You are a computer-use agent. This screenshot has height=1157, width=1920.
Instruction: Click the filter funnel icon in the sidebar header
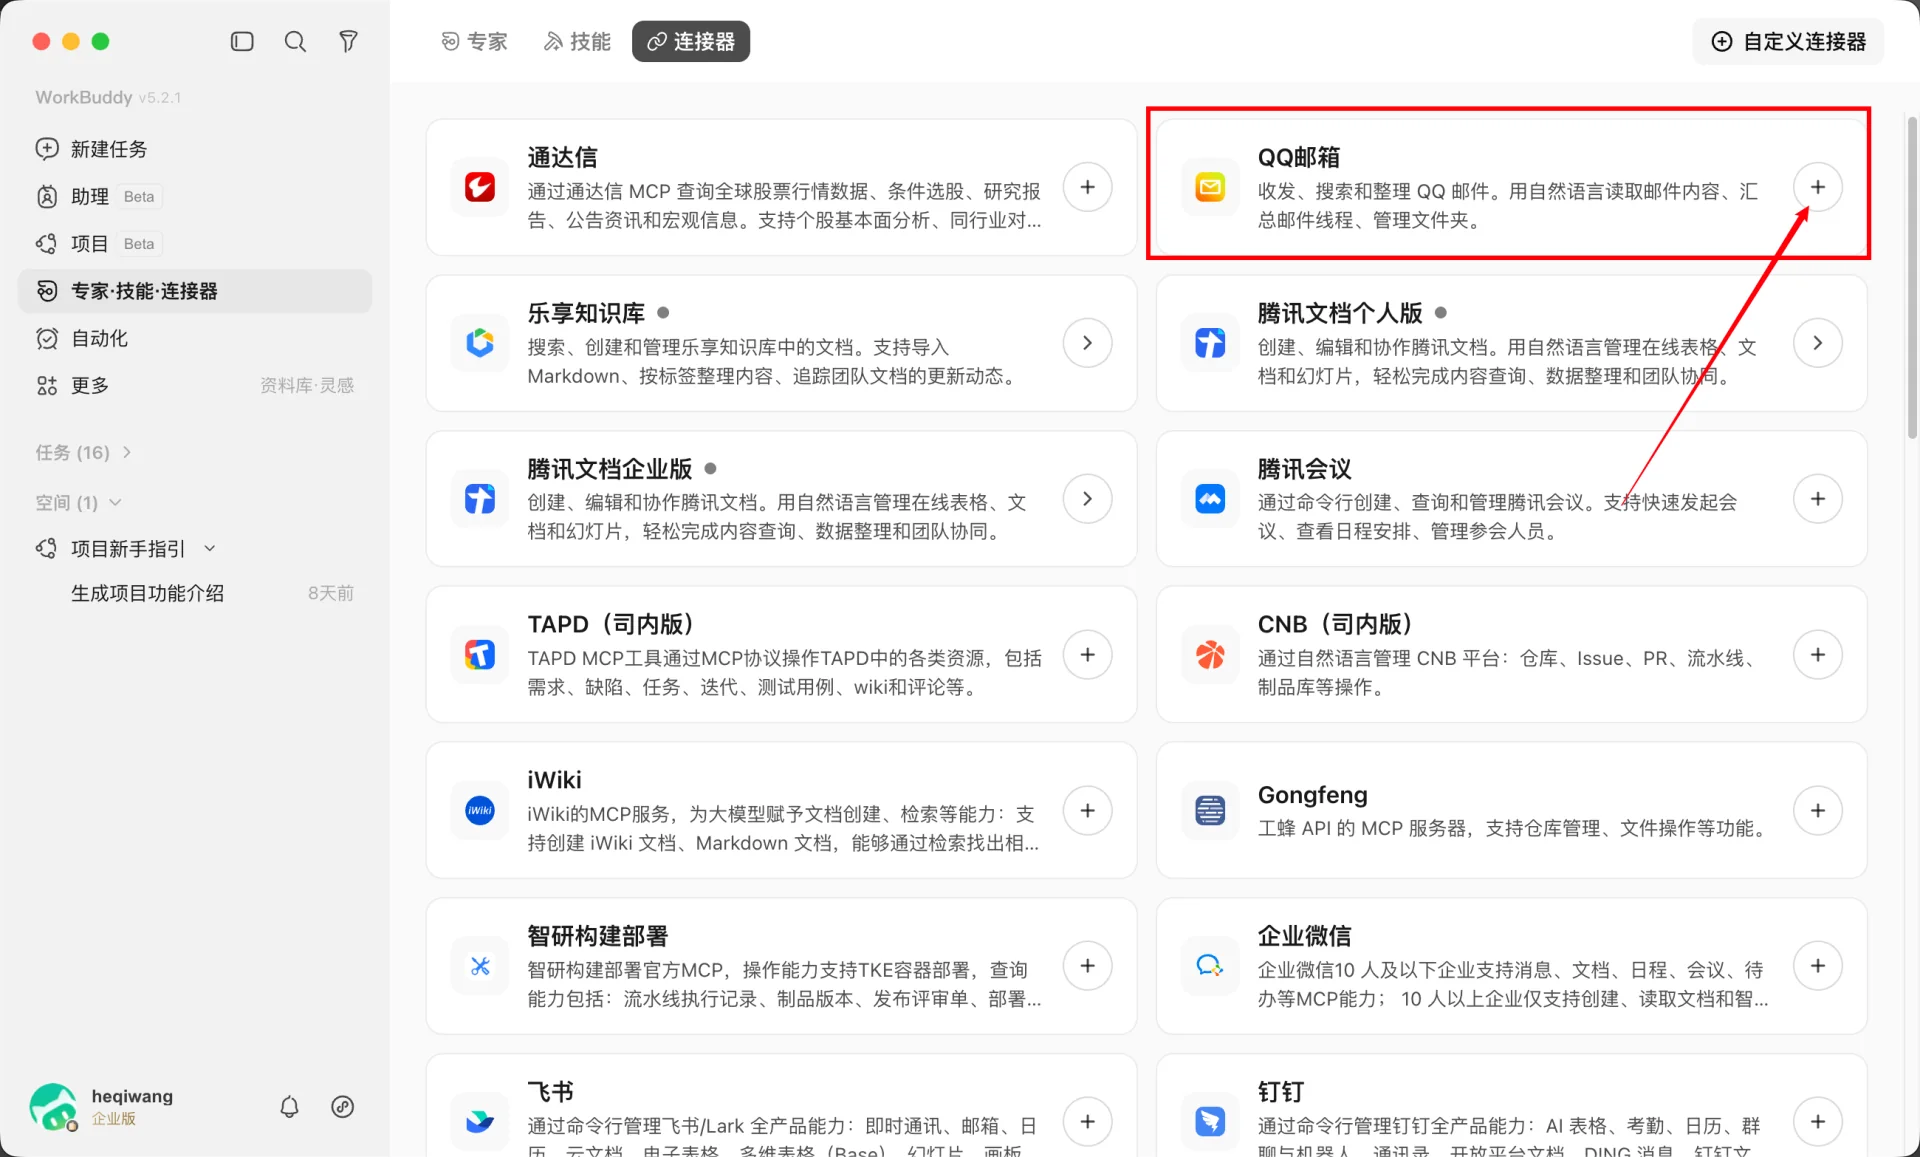coord(348,41)
